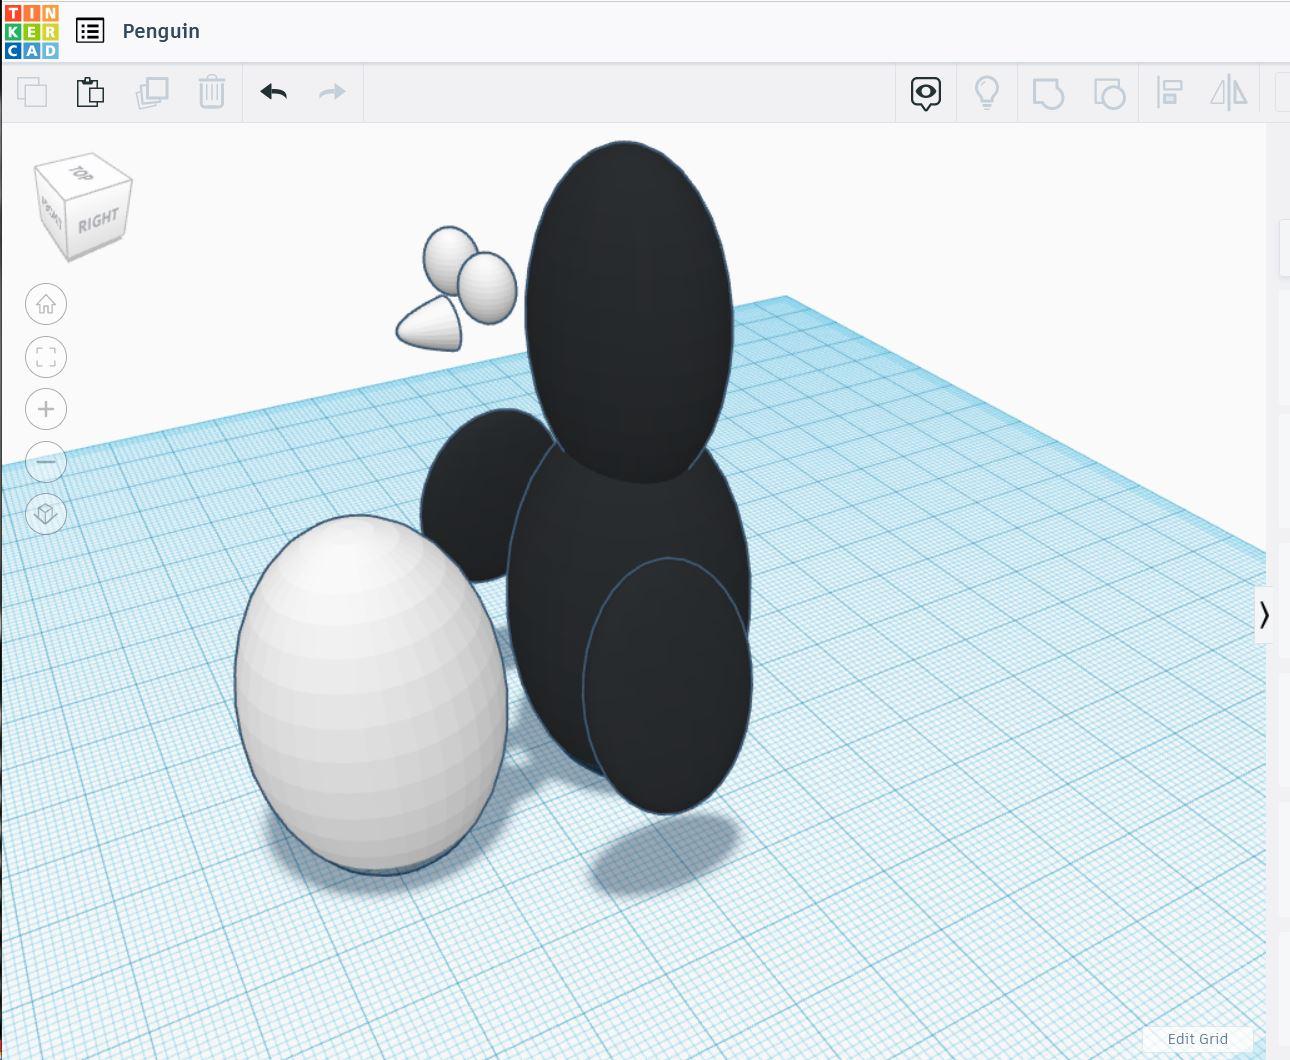The height and width of the screenshot is (1060, 1290).
Task: Zoom out with the minus button
Action: pos(46,462)
